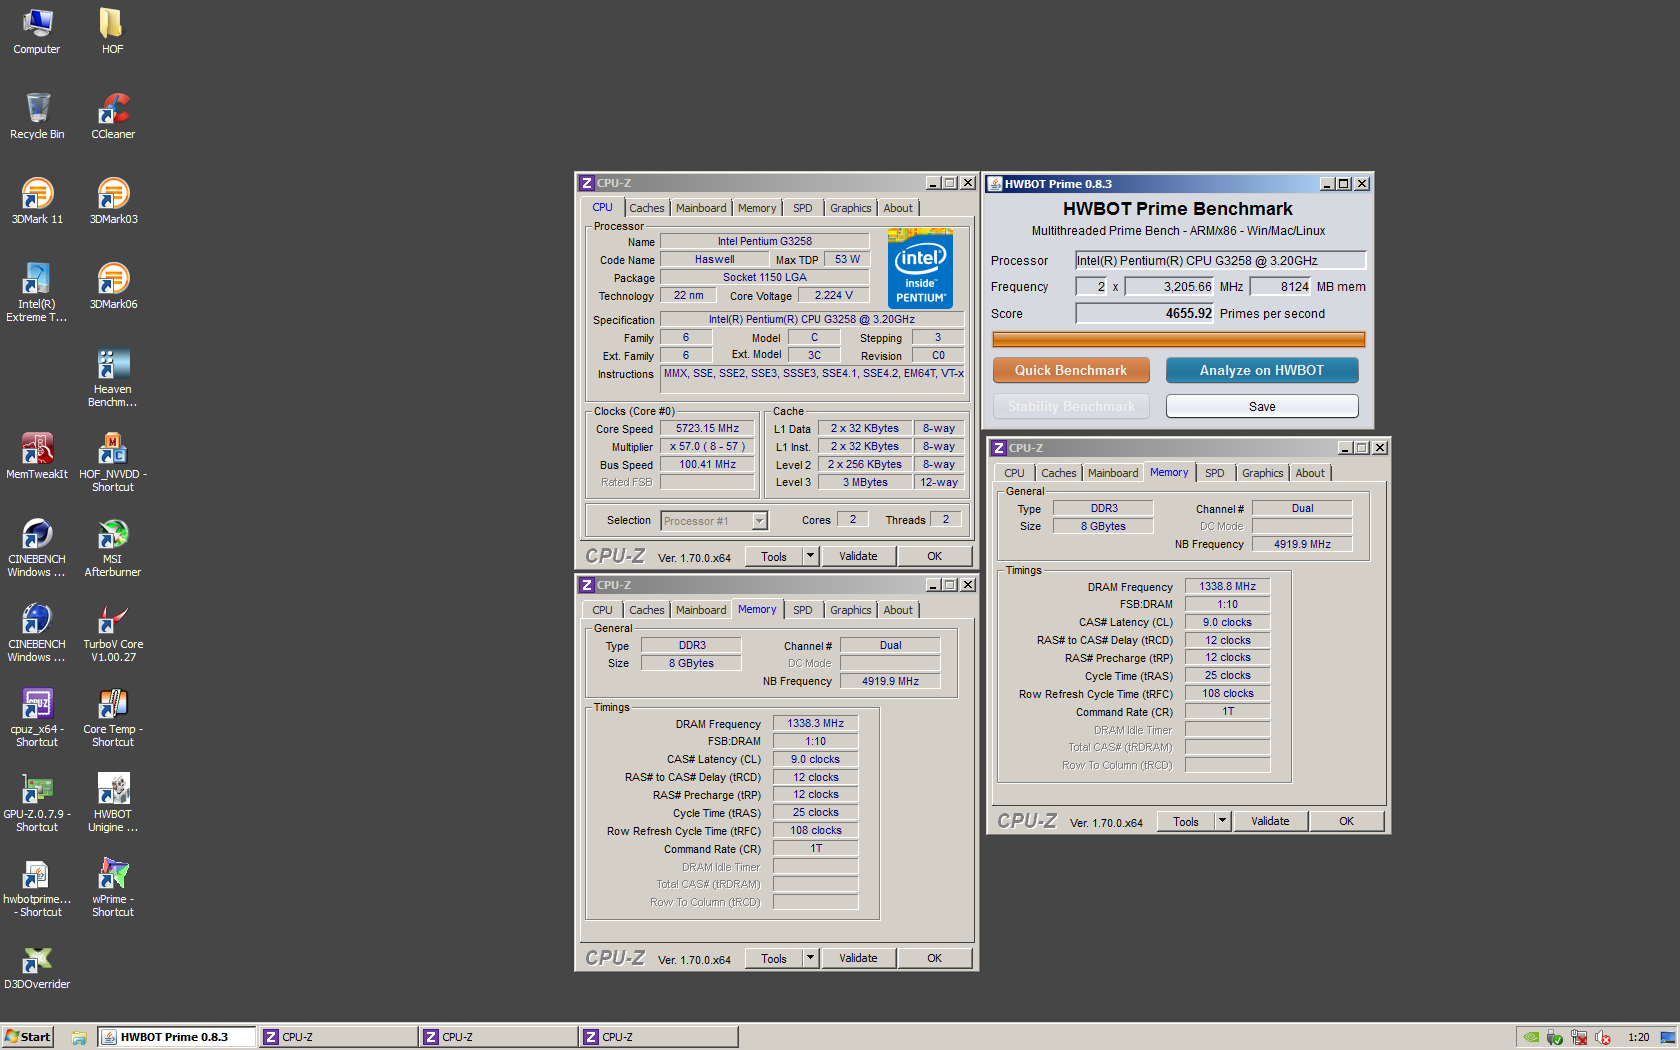Click Save button in HWBOT Prime
Image resolution: width=1680 pixels, height=1050 pixels.
pos(1262,406)
